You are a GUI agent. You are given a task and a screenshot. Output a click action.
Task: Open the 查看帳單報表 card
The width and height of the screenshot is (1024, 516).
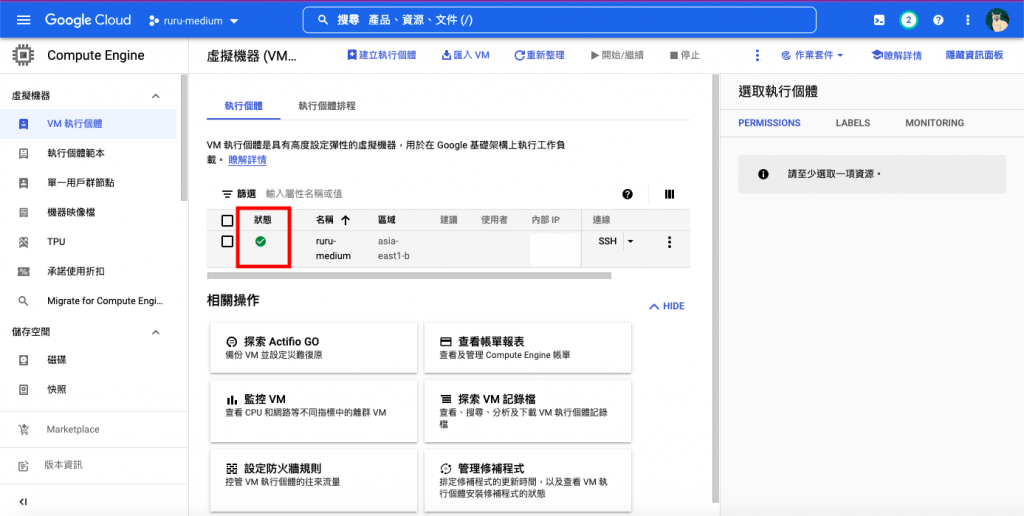(x=528, y=347)
